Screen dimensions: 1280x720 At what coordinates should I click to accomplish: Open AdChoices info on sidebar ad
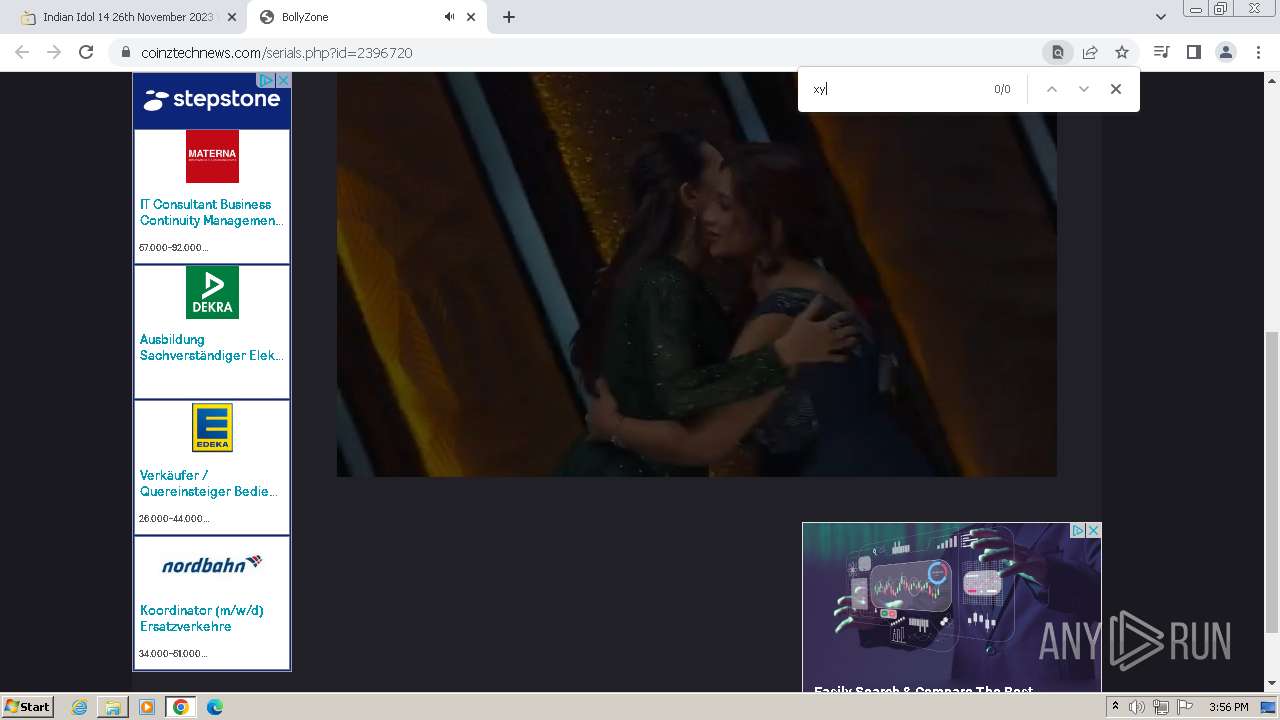click(x=266, y=80)
